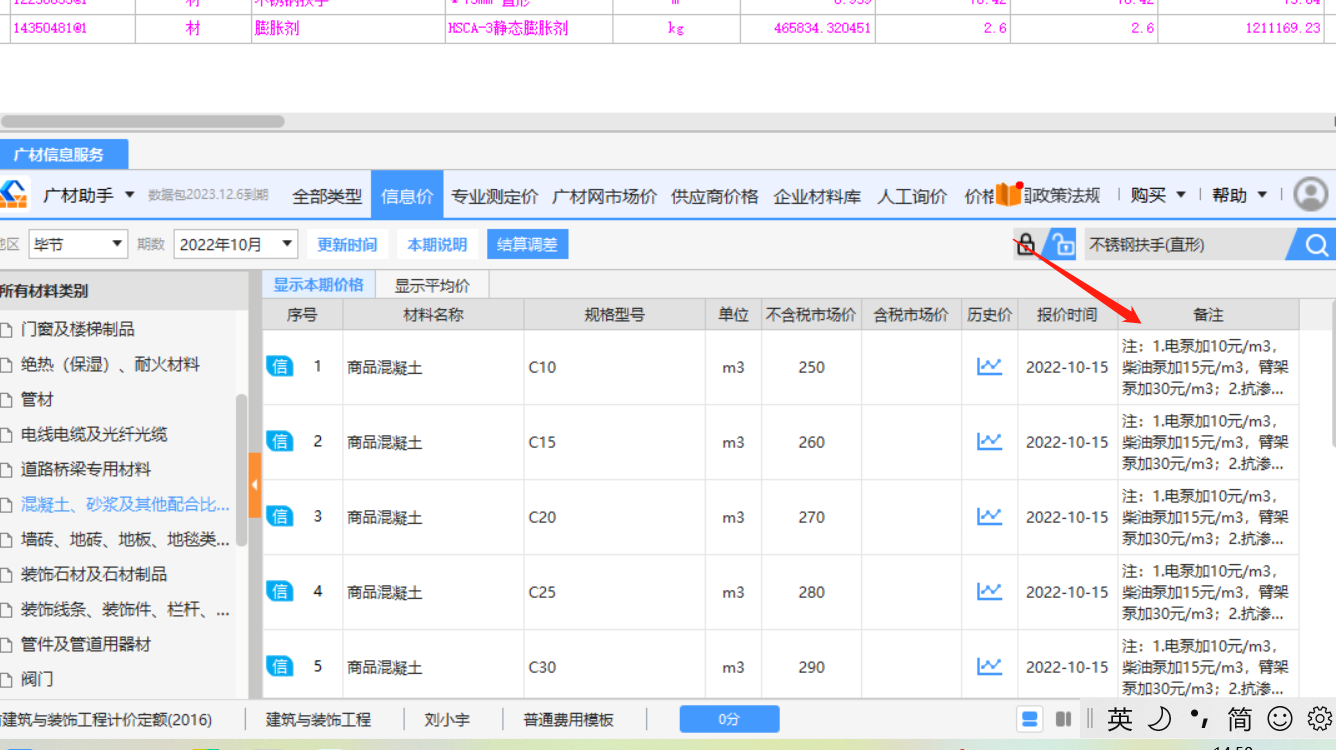
Task: Expand the 购买 dropdown menu
Action: (x=1158, y=195)
